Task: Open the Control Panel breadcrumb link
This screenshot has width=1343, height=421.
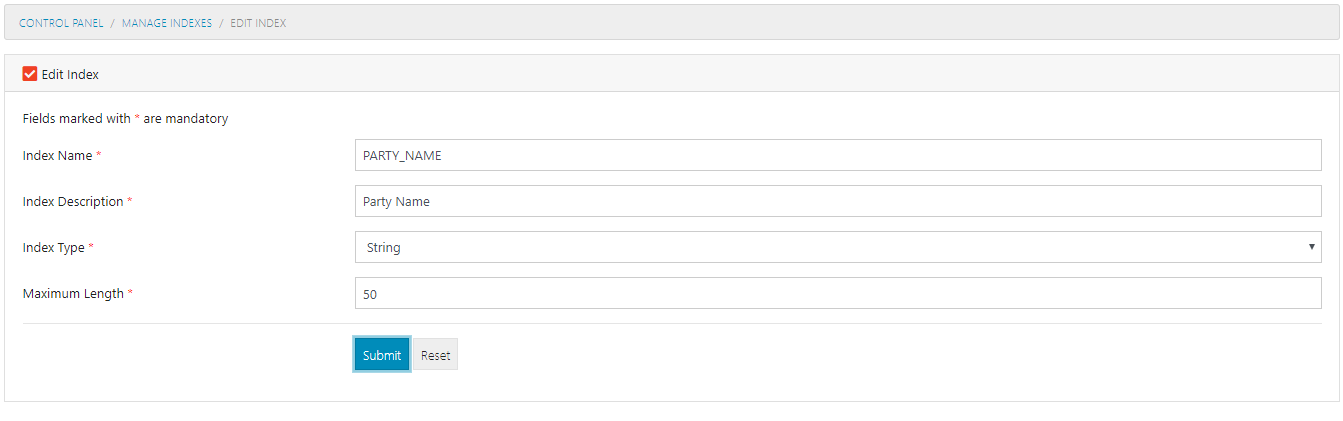Action: tap(61, 23)
